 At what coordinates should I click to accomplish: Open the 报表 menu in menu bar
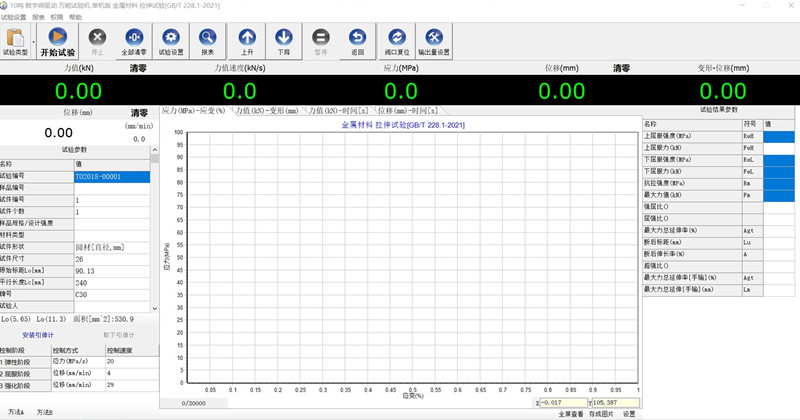click(38, 17)
